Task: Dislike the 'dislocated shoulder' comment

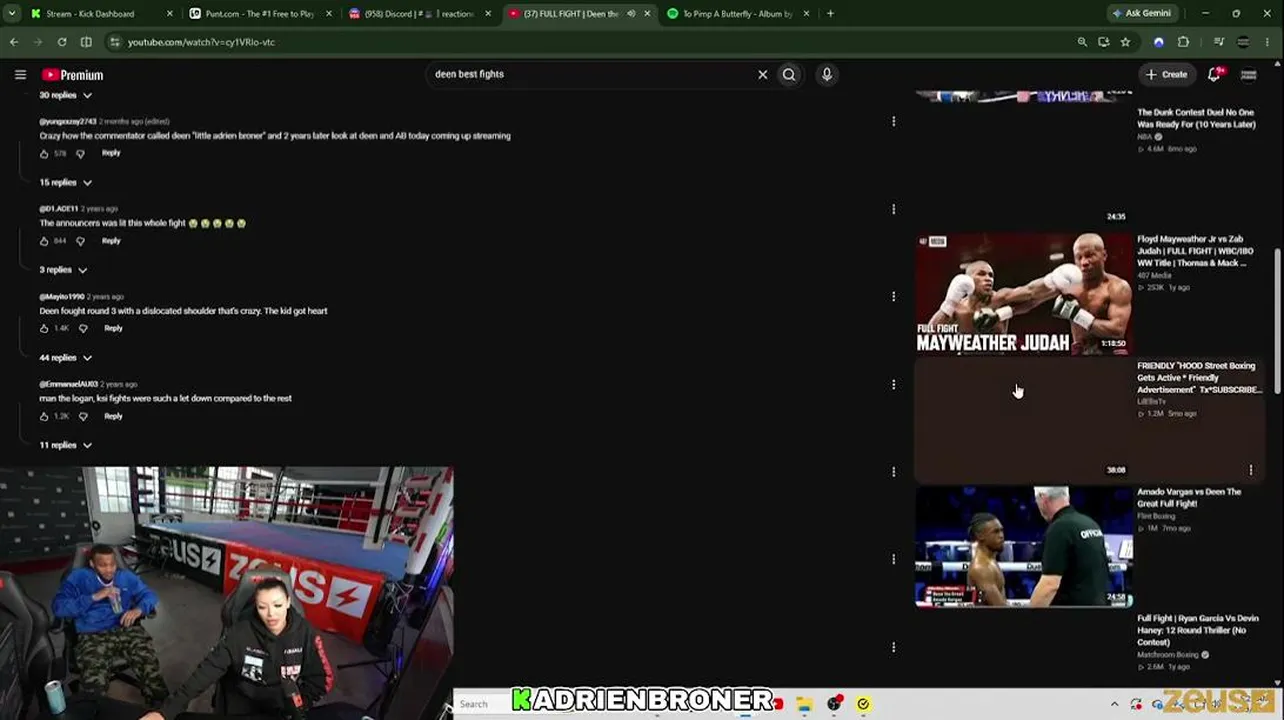Action: pyautogui.click(x=83, y=328)
